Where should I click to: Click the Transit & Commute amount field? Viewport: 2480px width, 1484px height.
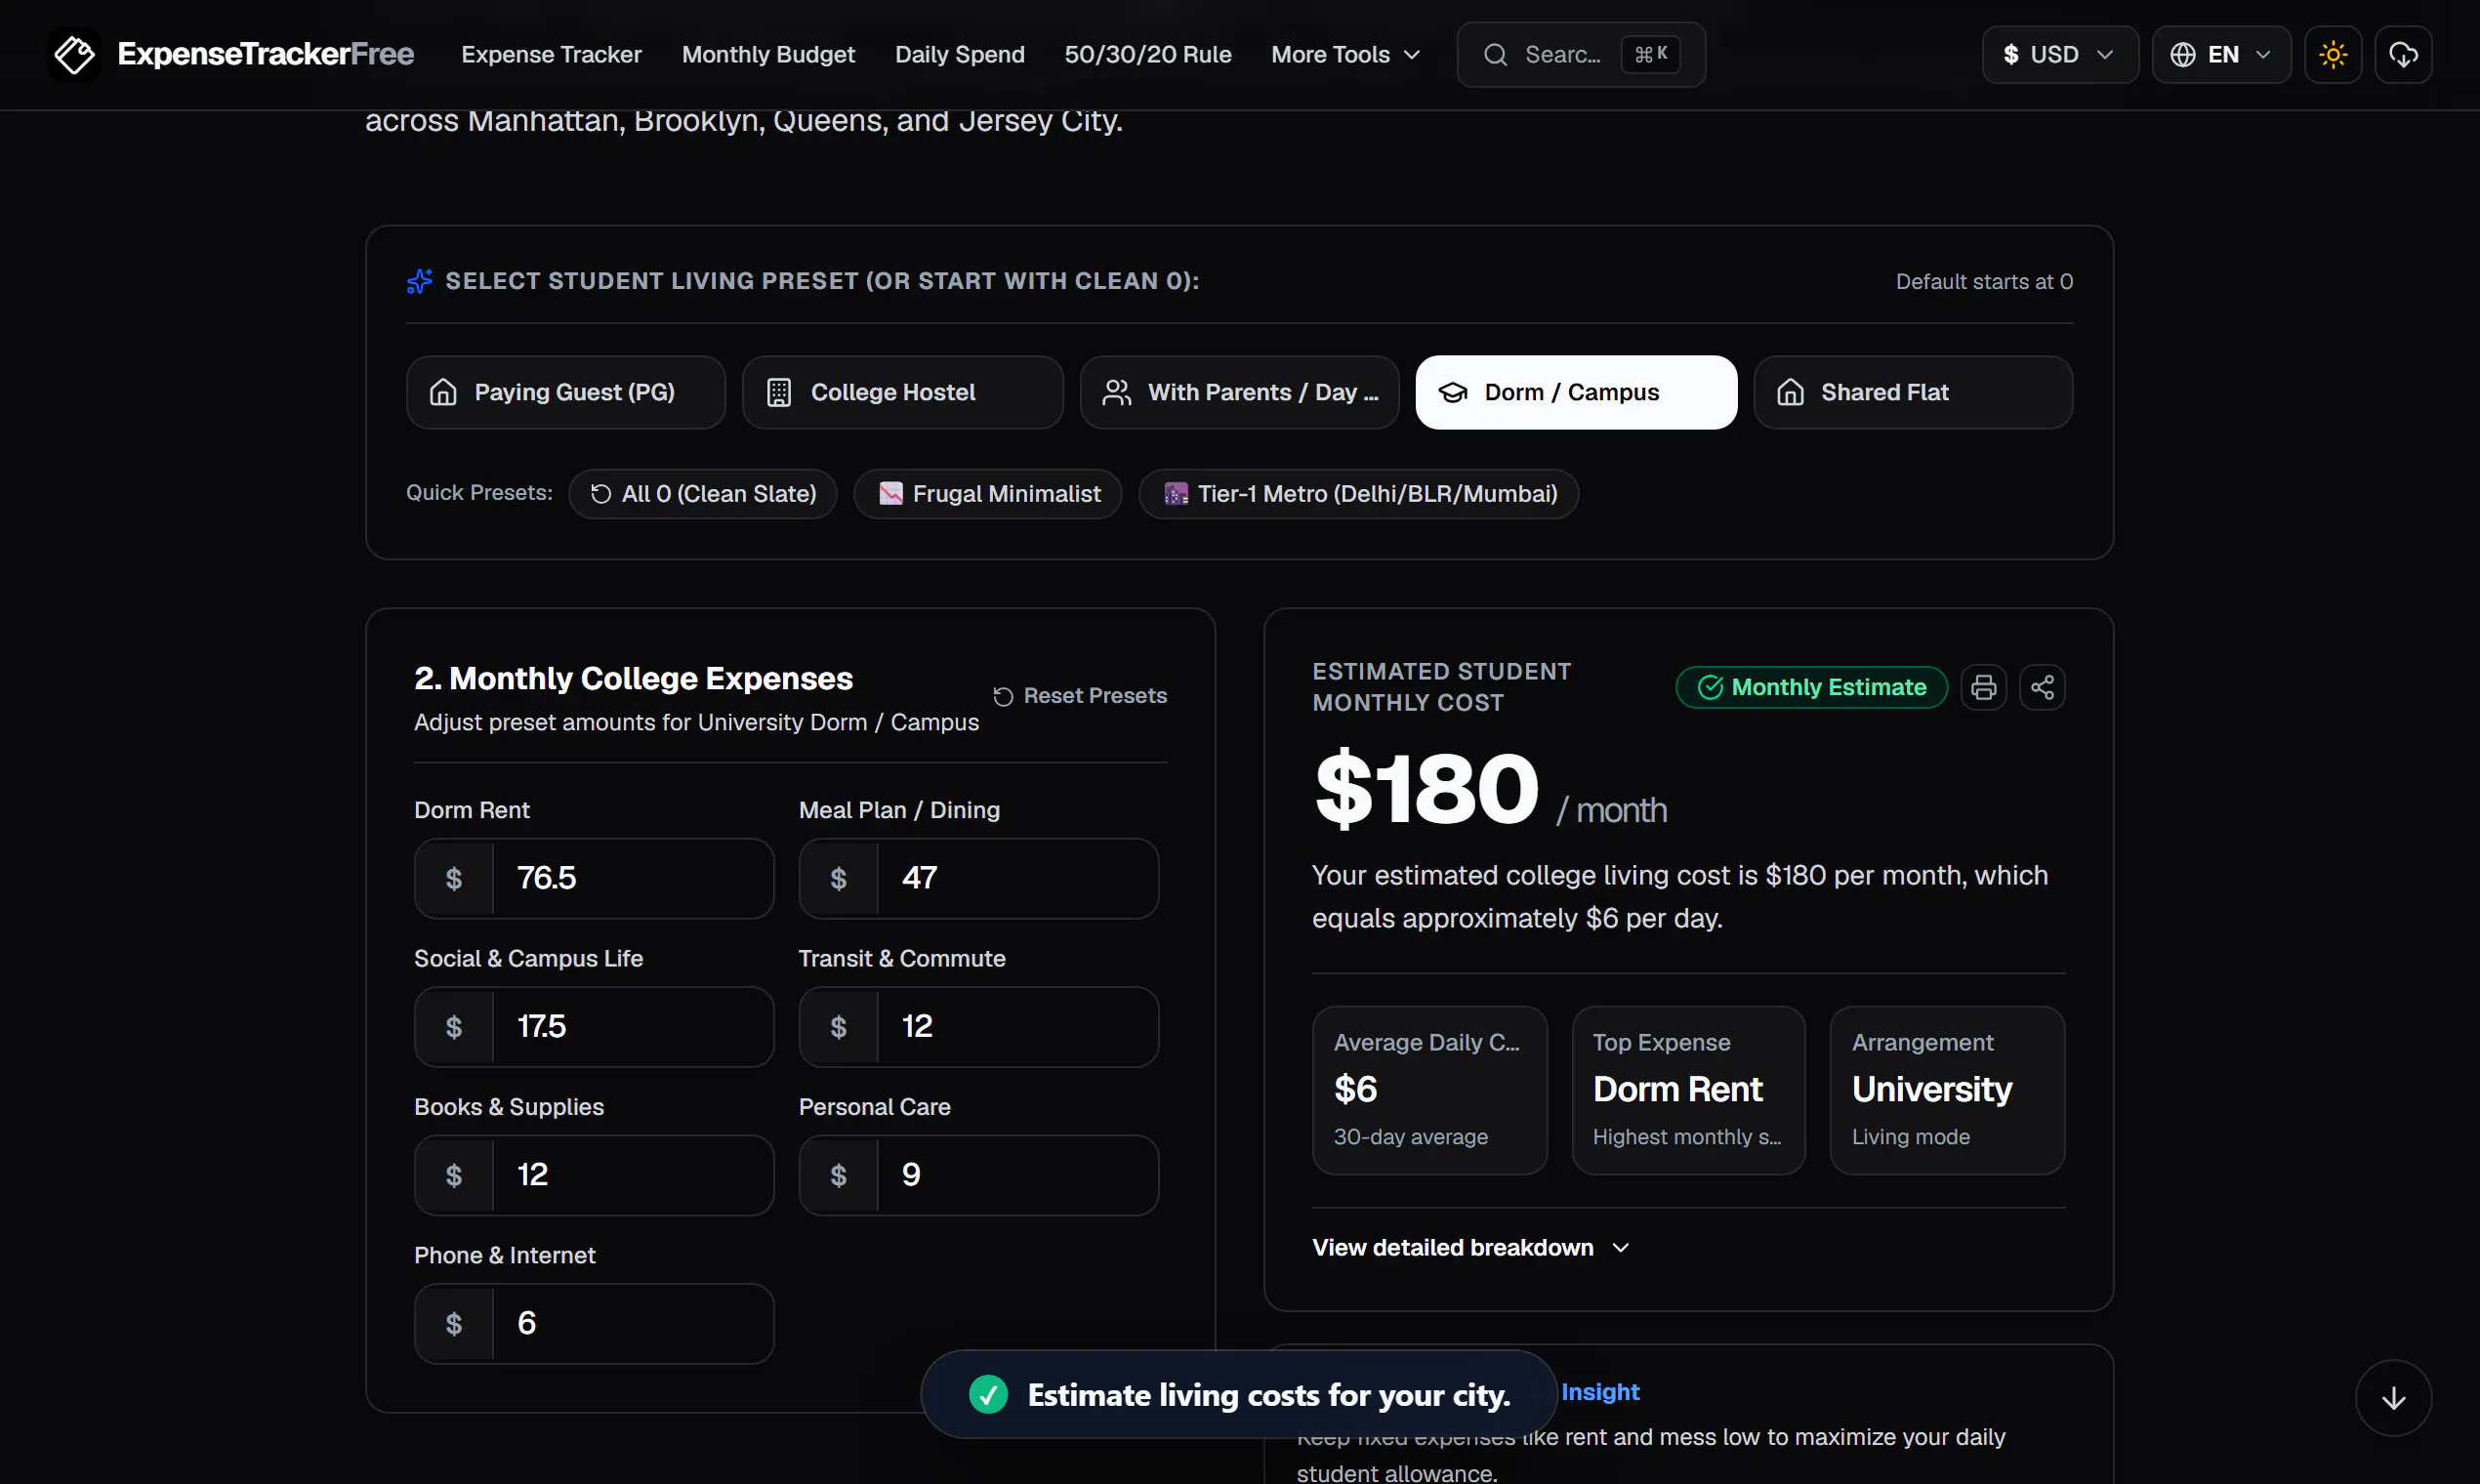[978, 1027]
